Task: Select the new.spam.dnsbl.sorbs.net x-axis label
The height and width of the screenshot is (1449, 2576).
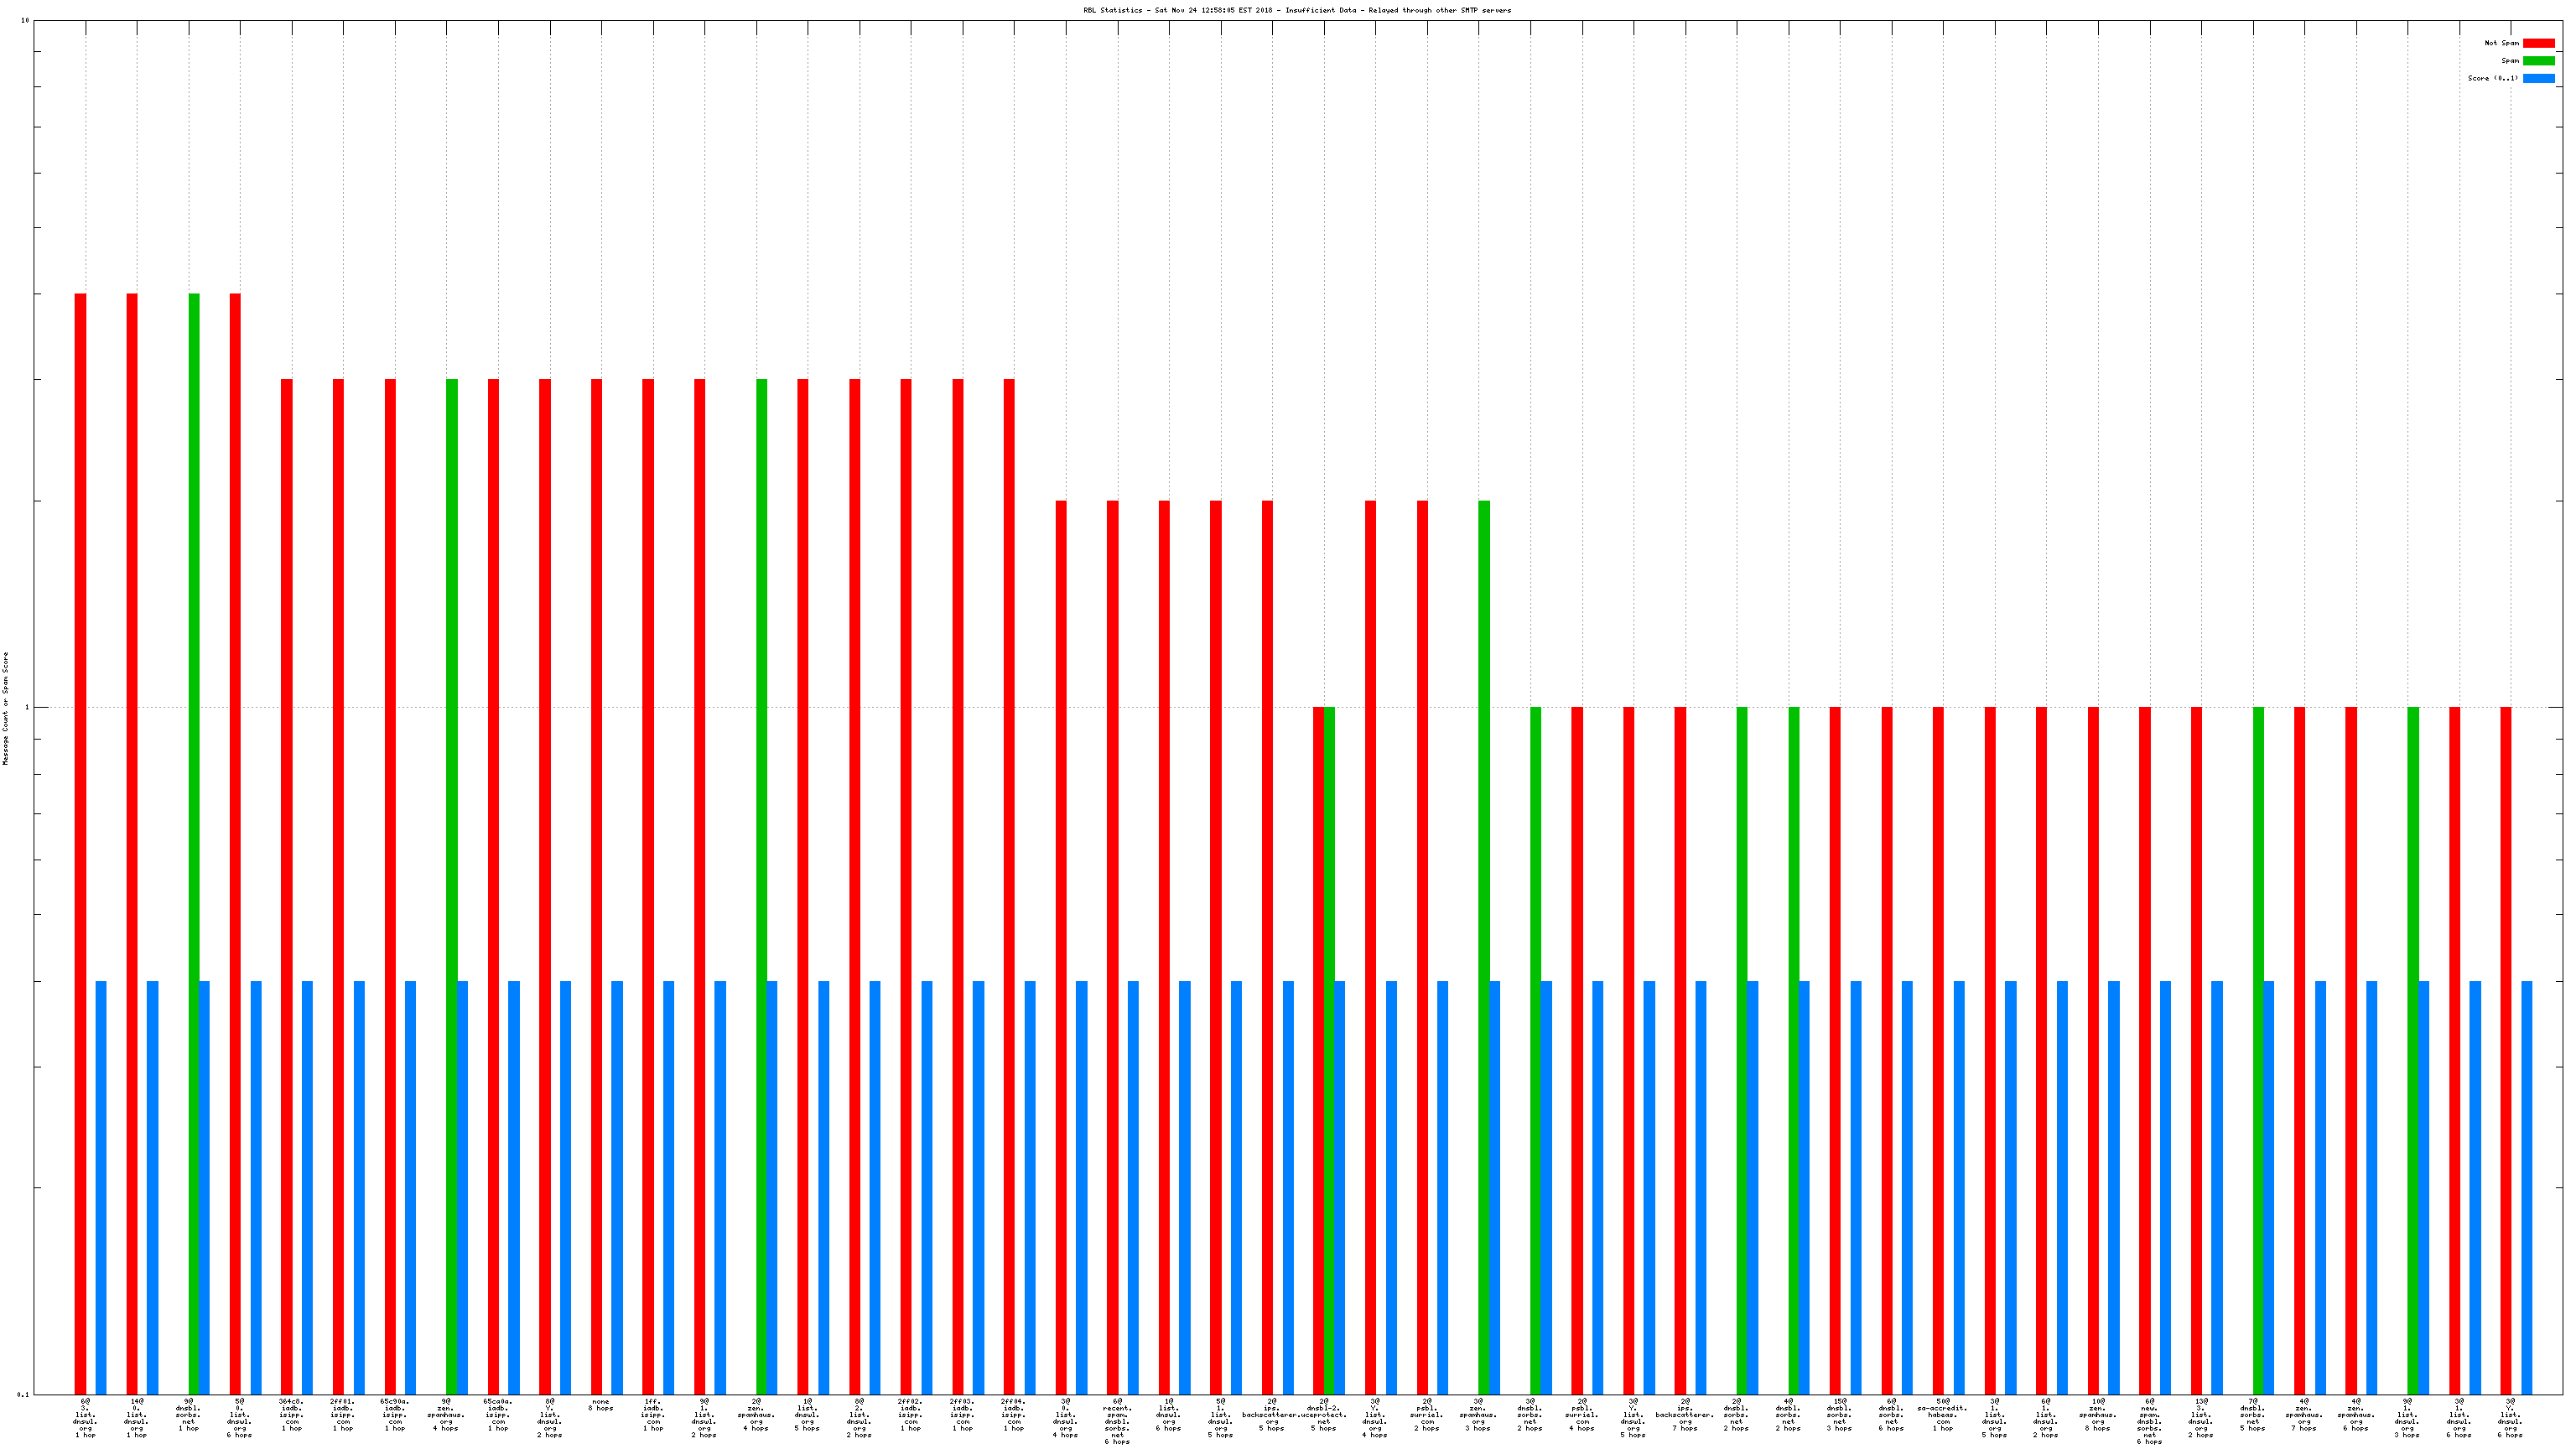Action: (x=2149, y=1420)
